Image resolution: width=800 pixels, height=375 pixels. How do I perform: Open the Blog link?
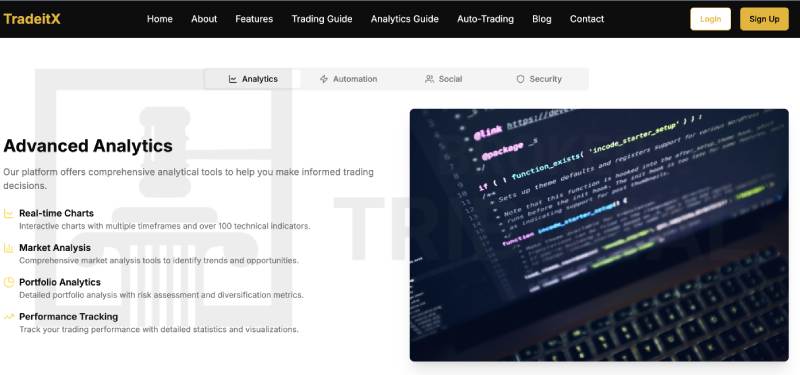point(542,19)
